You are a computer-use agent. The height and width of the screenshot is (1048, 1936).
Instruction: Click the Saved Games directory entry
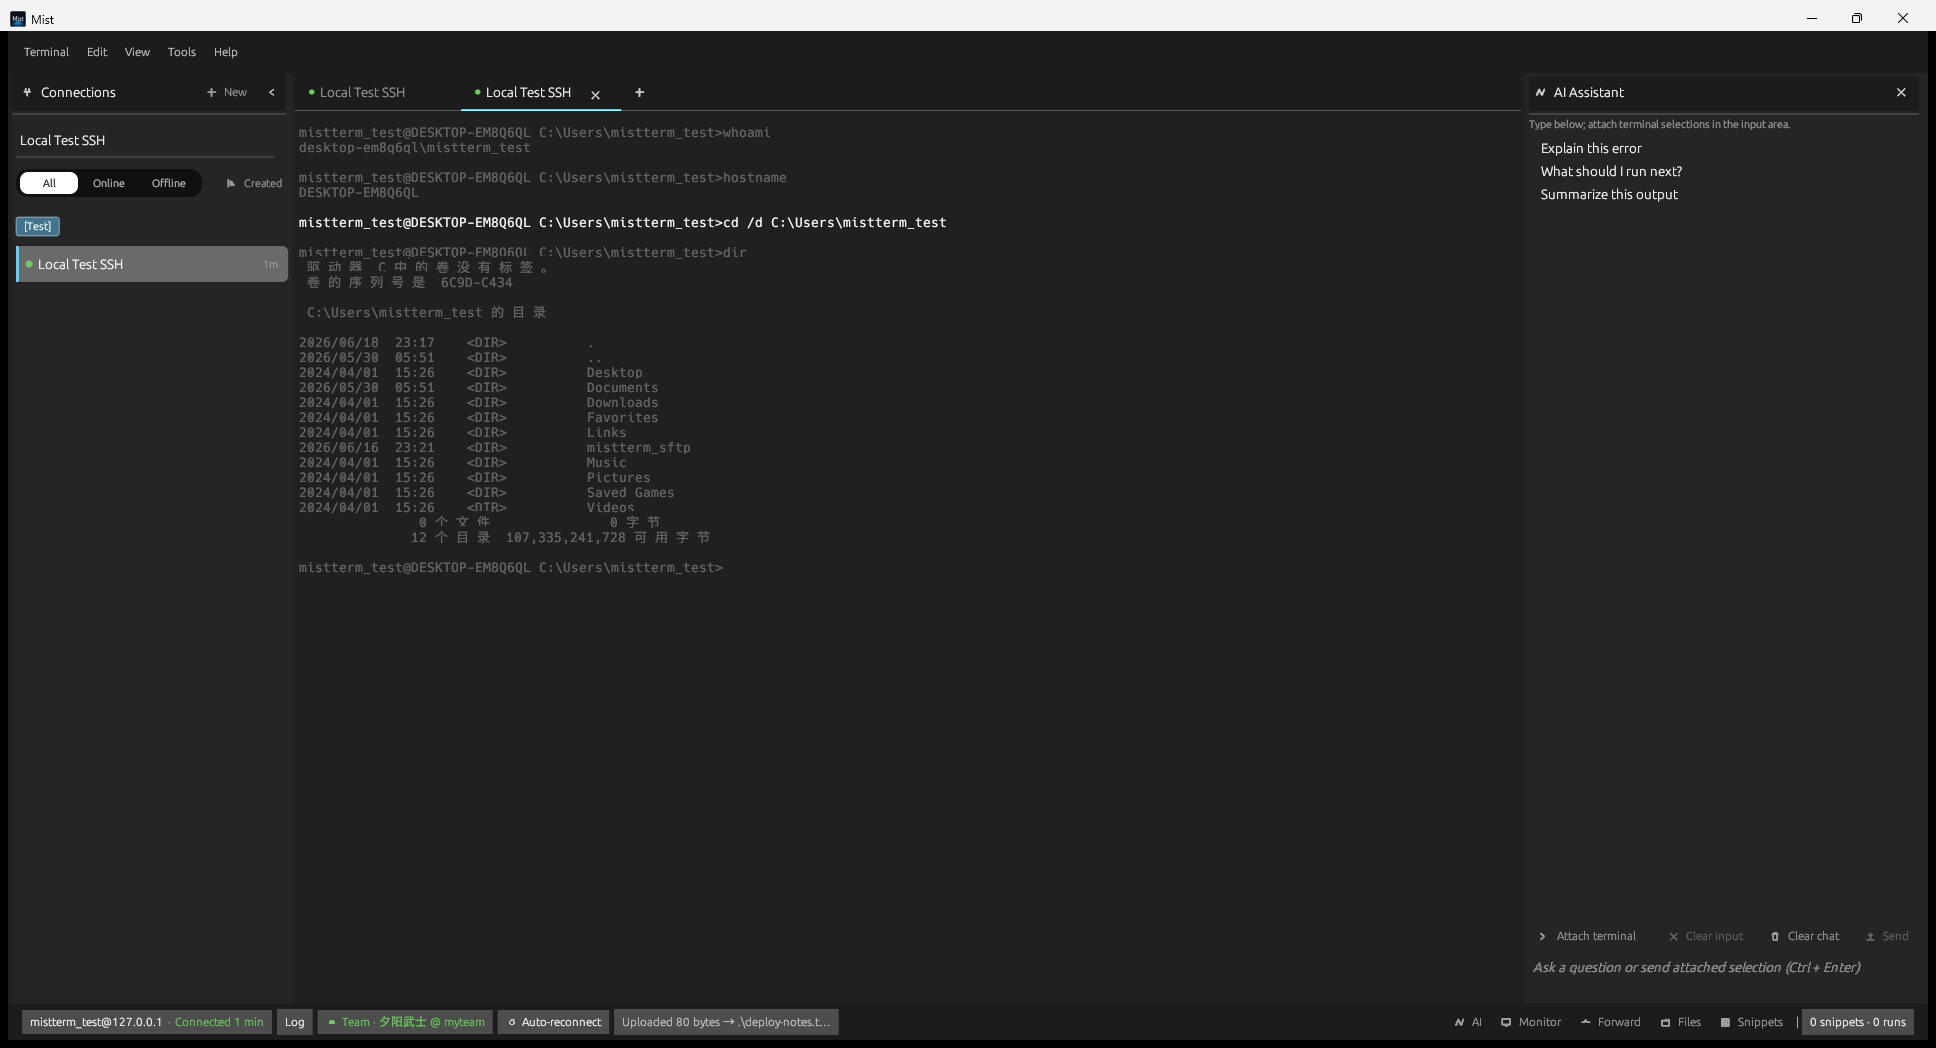click(630, 493)
